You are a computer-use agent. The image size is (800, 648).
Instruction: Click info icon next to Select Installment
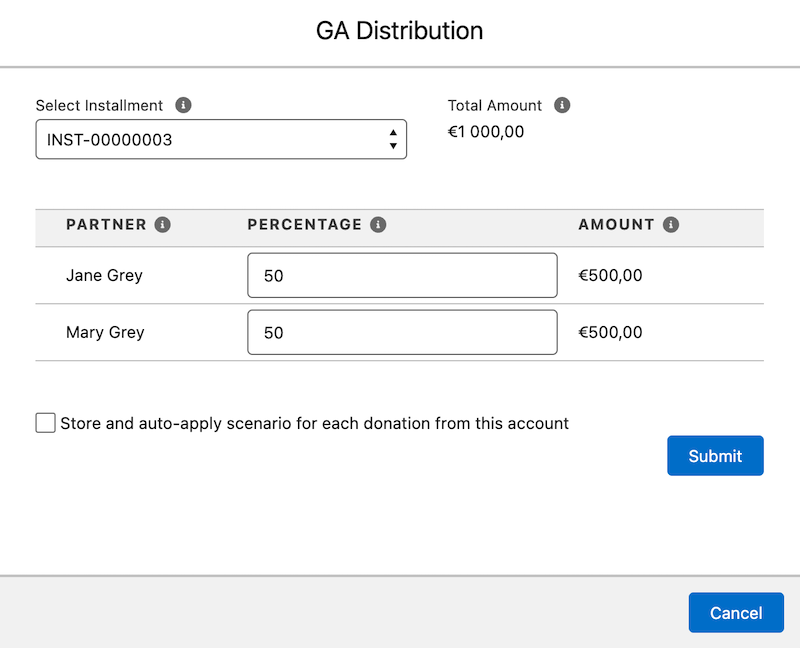[x=183, y=105]
